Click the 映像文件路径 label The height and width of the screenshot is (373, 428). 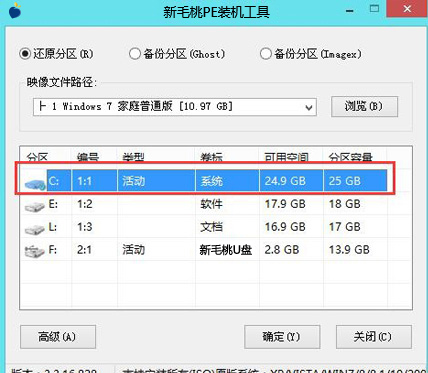pyautogui.click(x=62, y=83)
